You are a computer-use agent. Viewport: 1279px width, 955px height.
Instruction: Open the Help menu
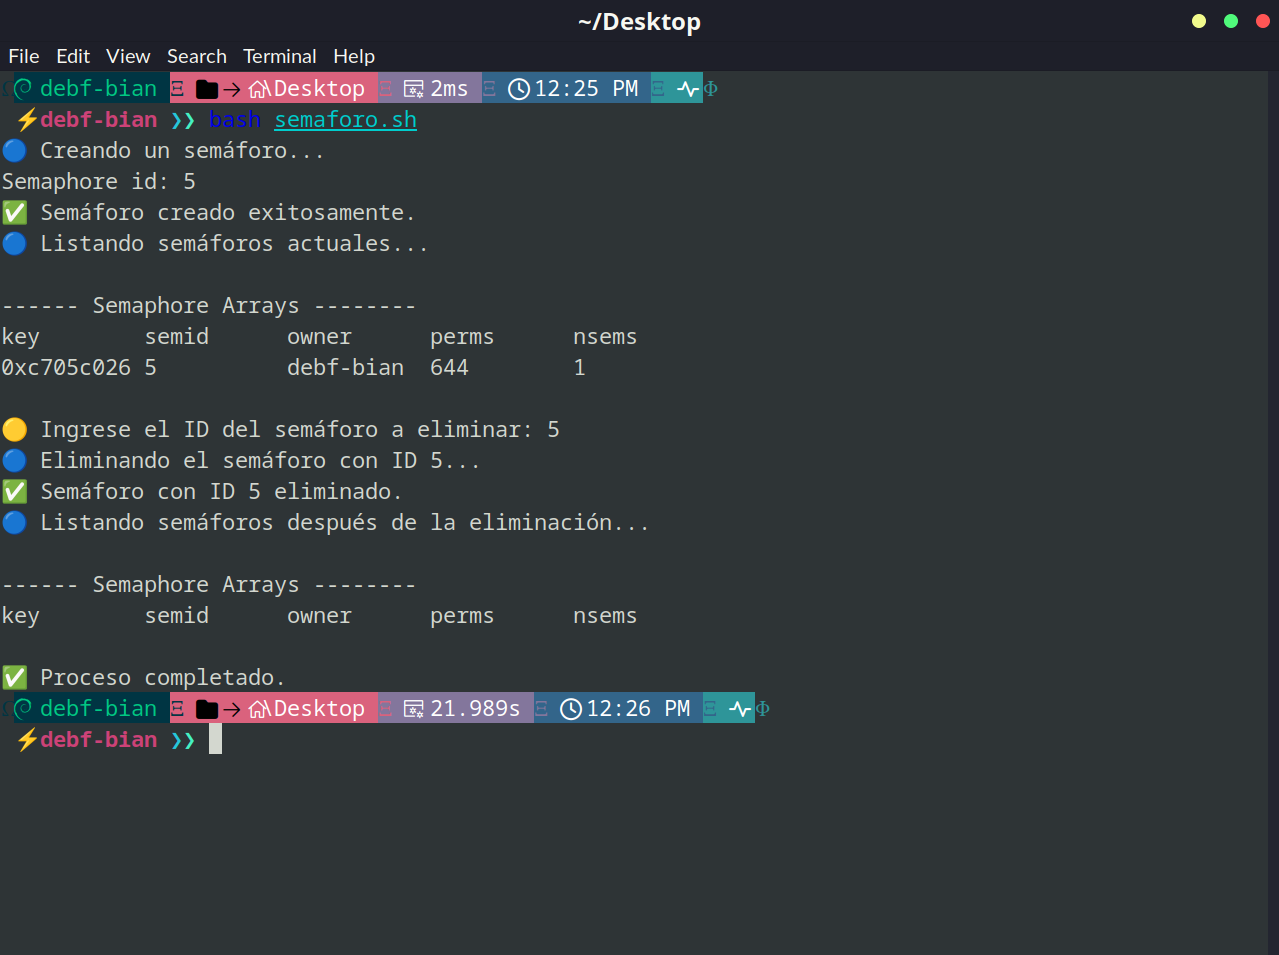pos(354,56)
